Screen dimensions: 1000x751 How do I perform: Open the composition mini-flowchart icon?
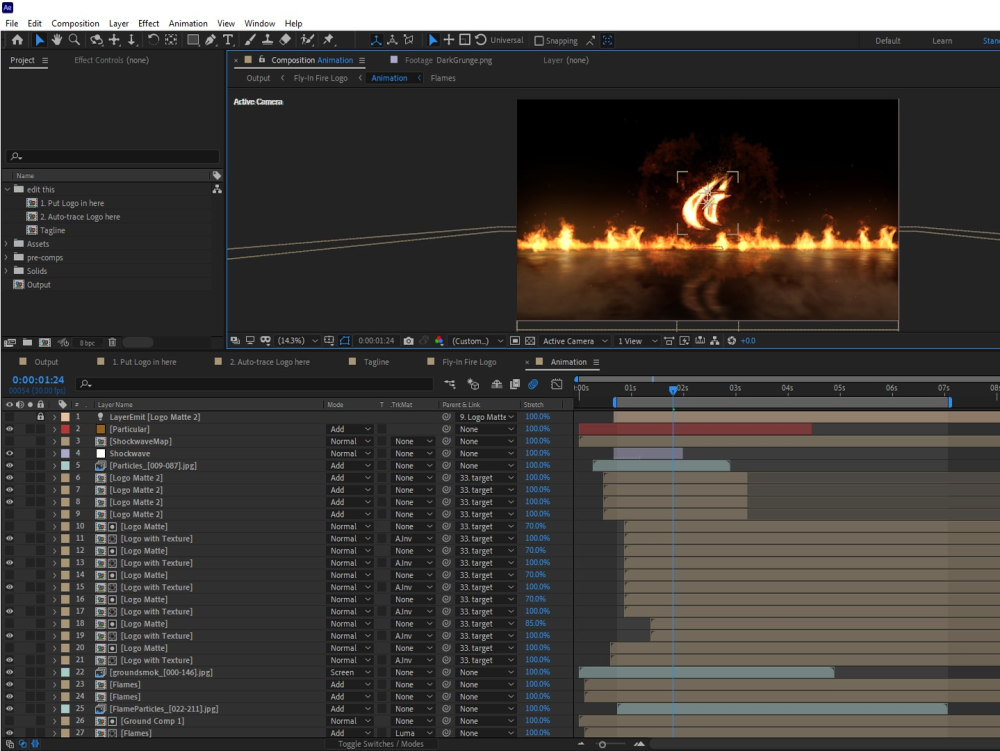(450, 384)
